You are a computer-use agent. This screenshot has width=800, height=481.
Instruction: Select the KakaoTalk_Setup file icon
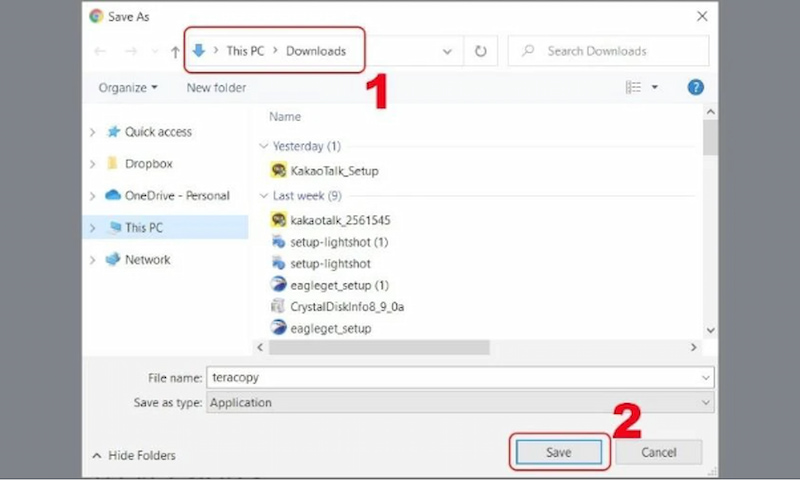click(279, 171)
